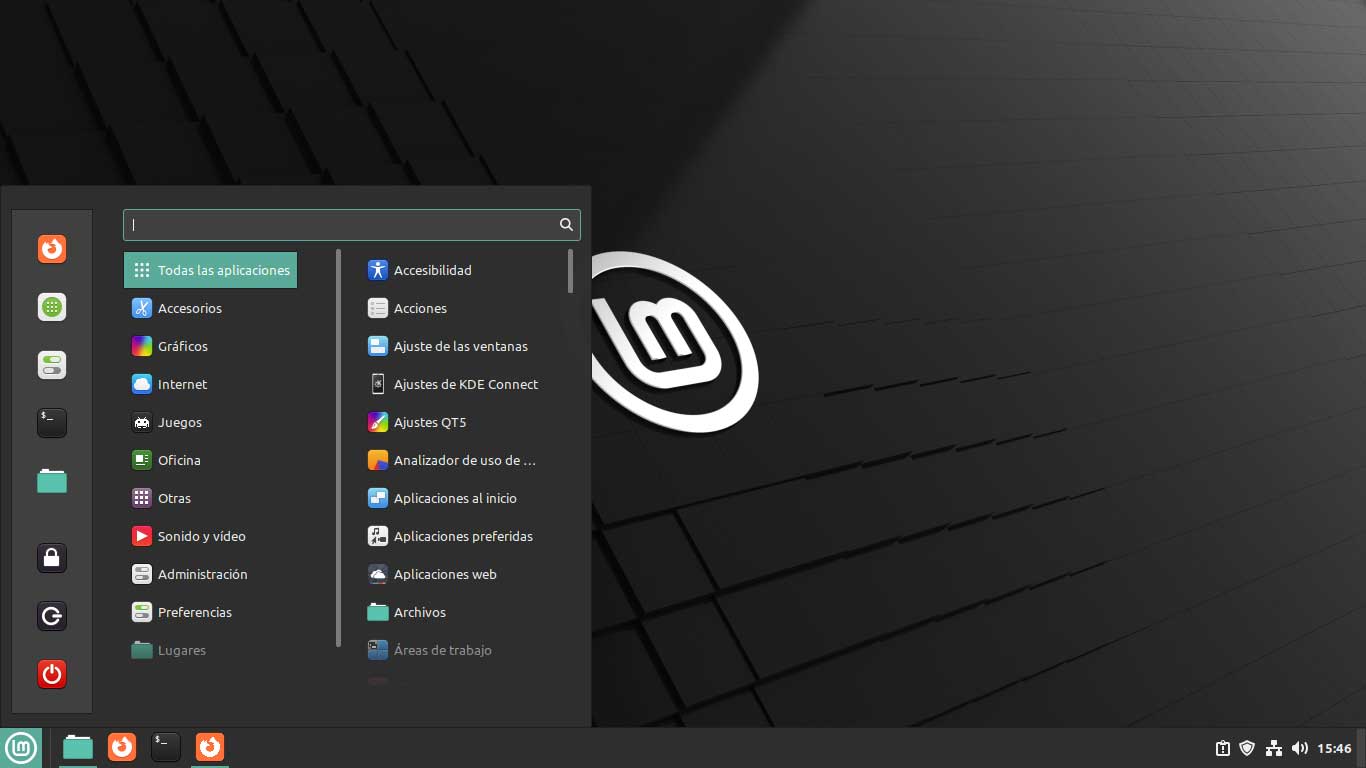1366x768 pixels.
Task: Switch to the running Firefox taskbar window
Action: click(210, 747)
